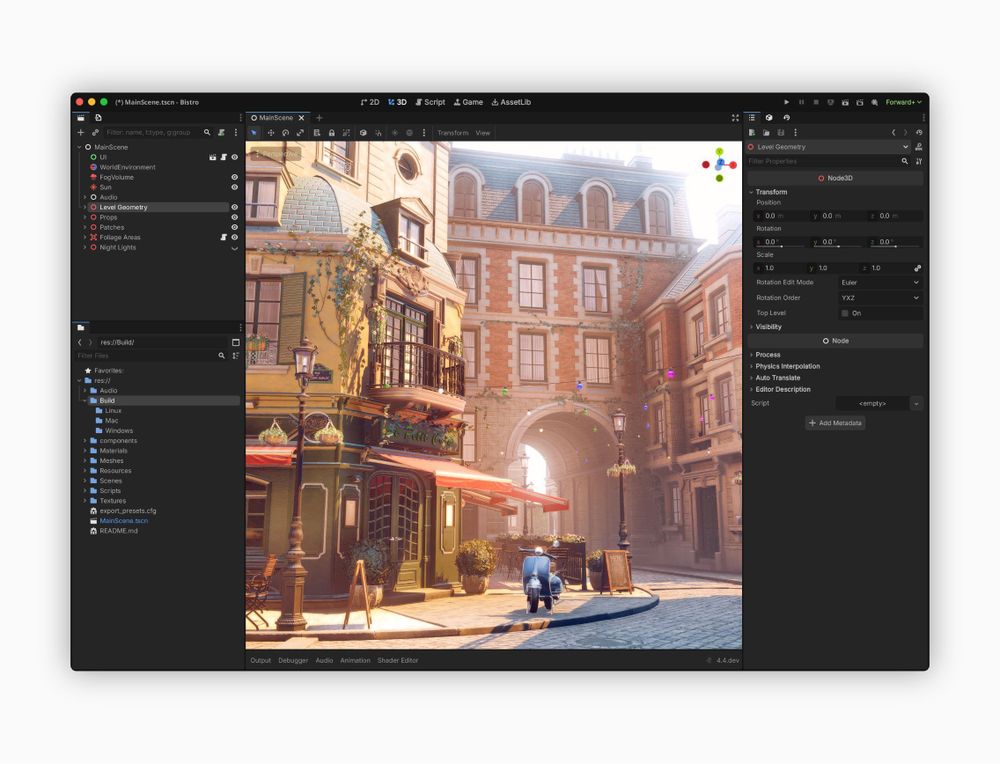Image resolution: width=1000 pixels, height=764 pixels.
Task: Open documentation for the Level Geometry node
Action: [x=919, y=147]
